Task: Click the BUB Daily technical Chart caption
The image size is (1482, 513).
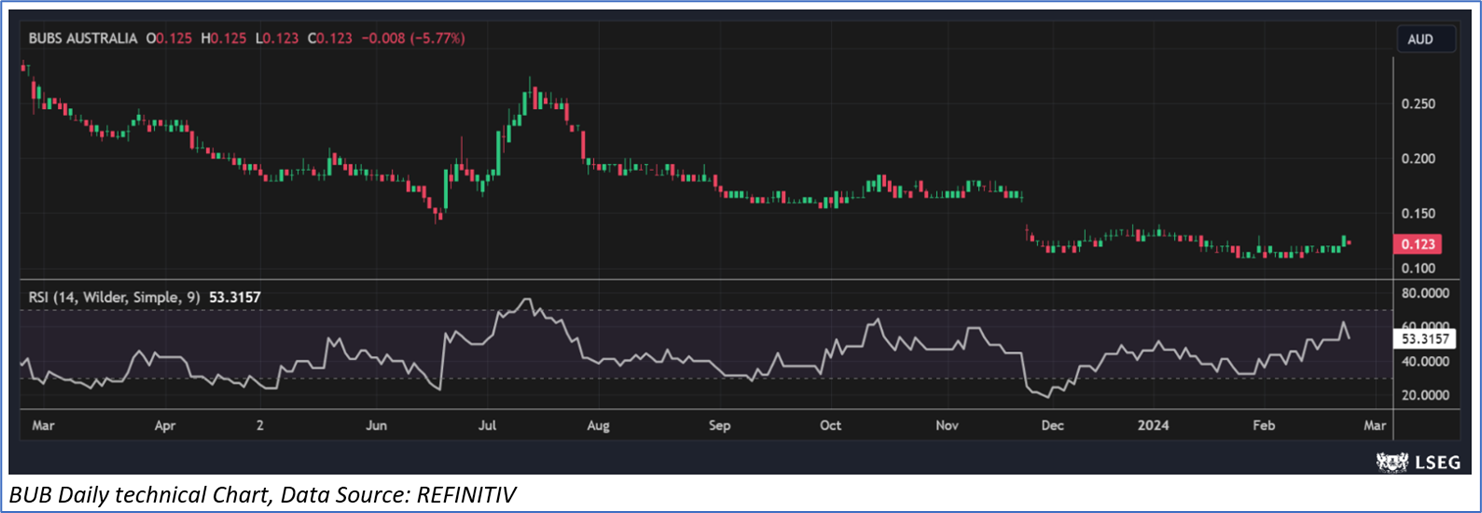Action: 263,494
